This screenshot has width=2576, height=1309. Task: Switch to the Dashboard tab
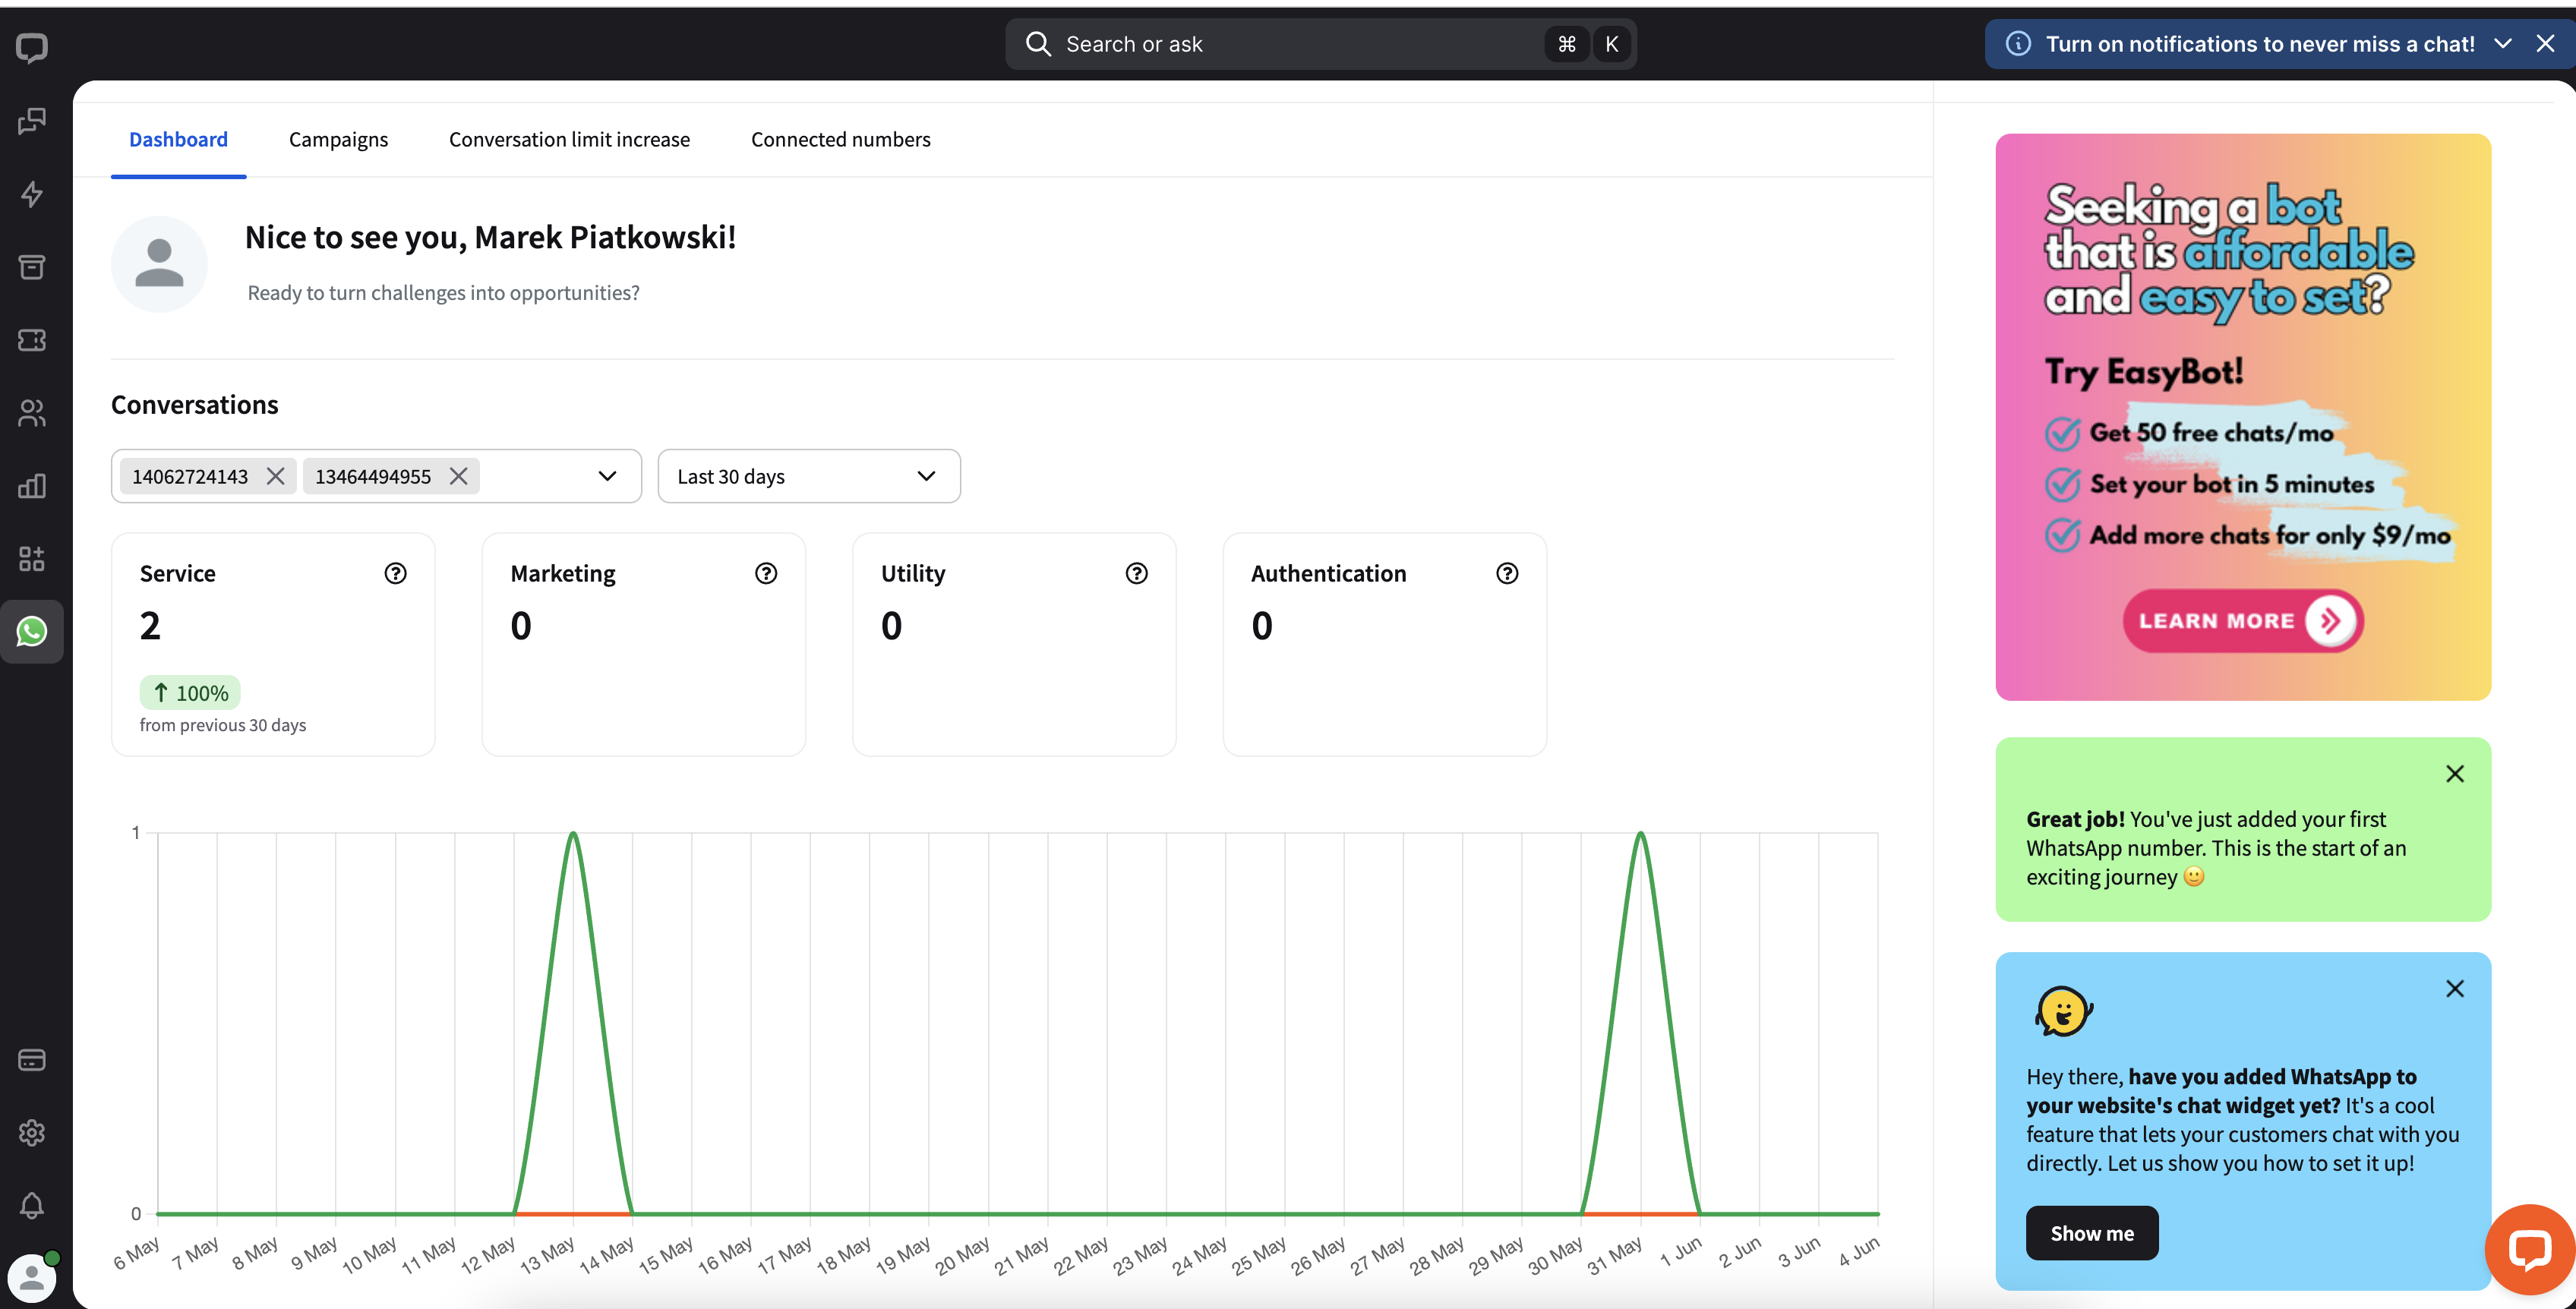[x=178, y=139]
